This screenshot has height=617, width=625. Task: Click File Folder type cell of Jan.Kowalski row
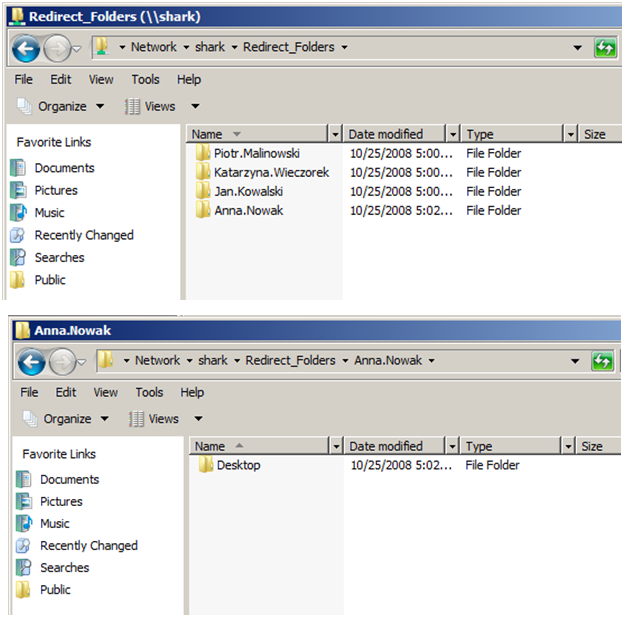pyautogui.click(x=493, y=191)
